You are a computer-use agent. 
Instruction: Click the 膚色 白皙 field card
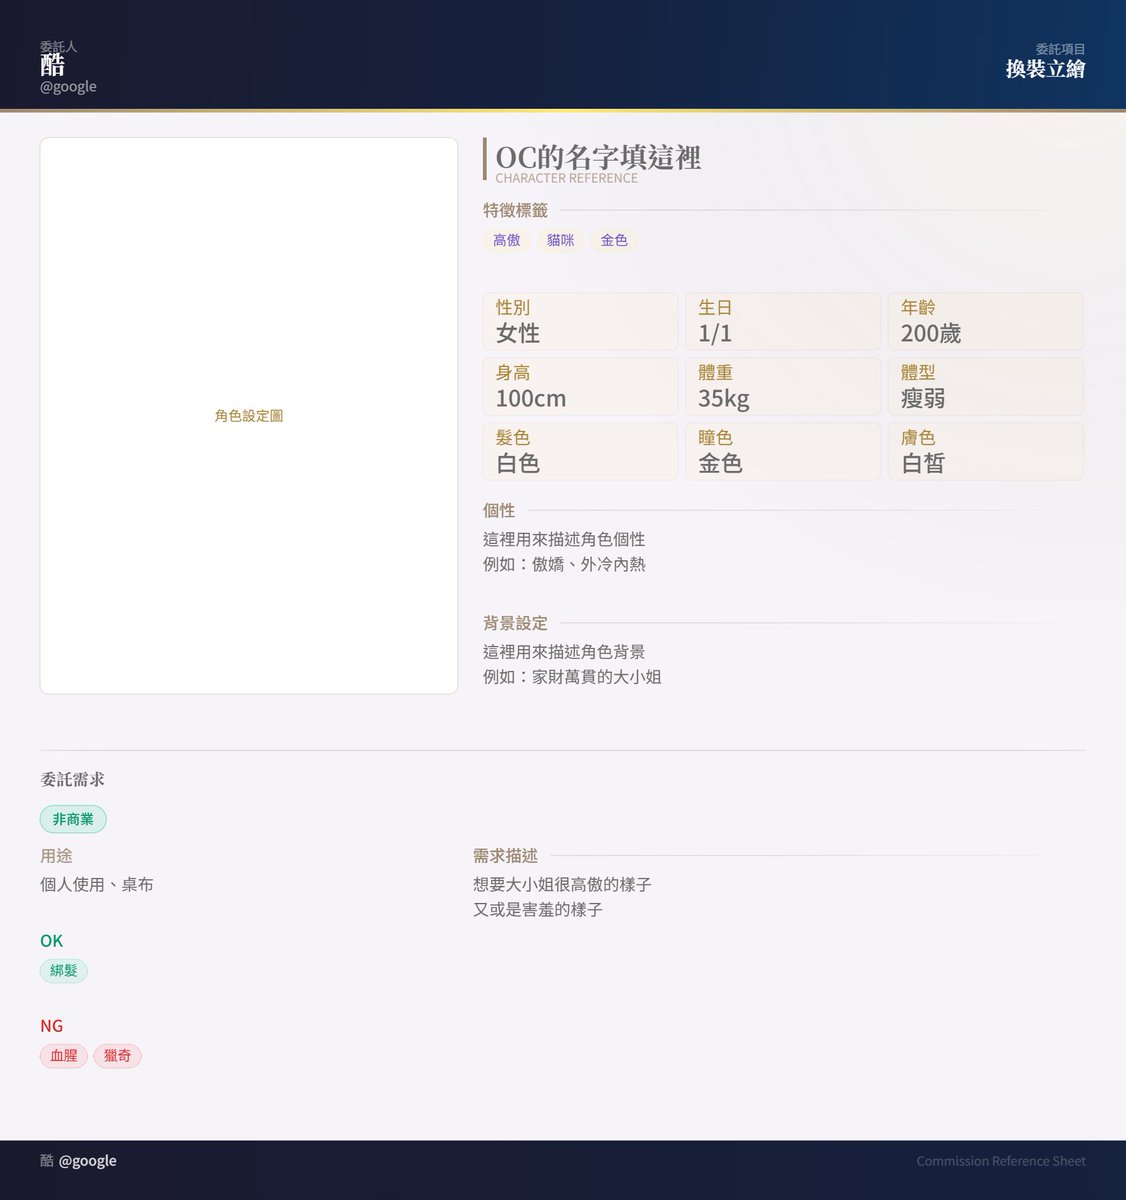[986, 451]
